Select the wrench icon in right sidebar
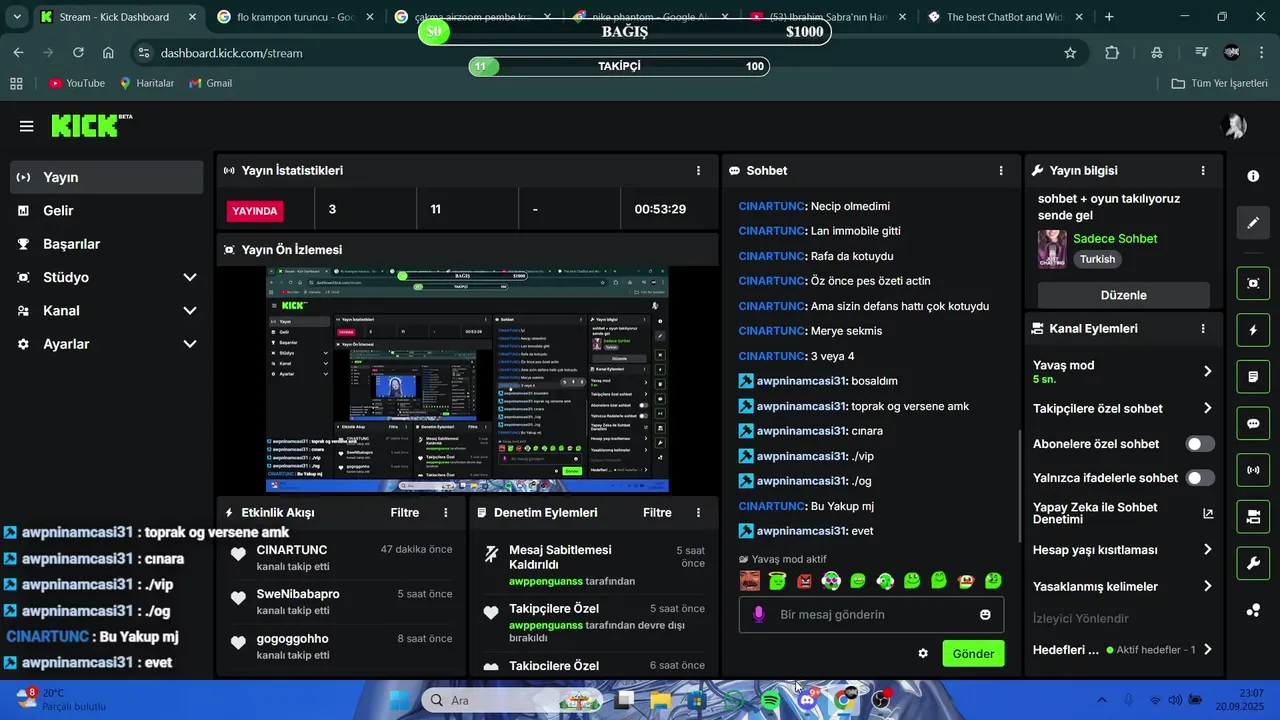 pos(1253,564)
